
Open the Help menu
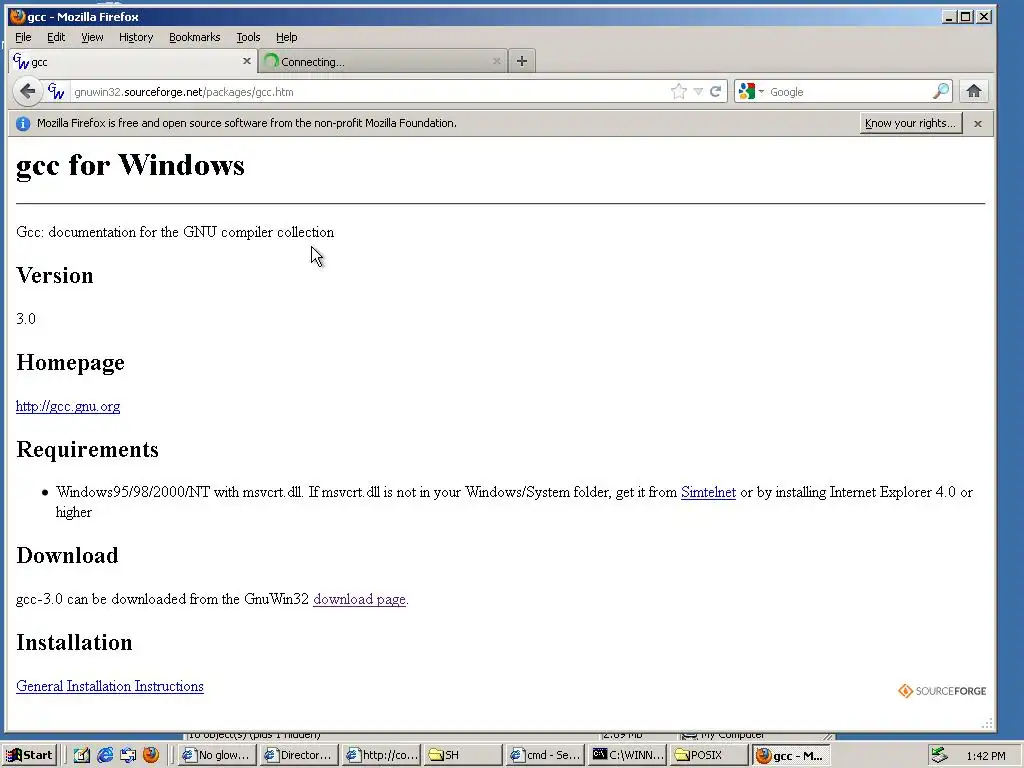point(286,37)
